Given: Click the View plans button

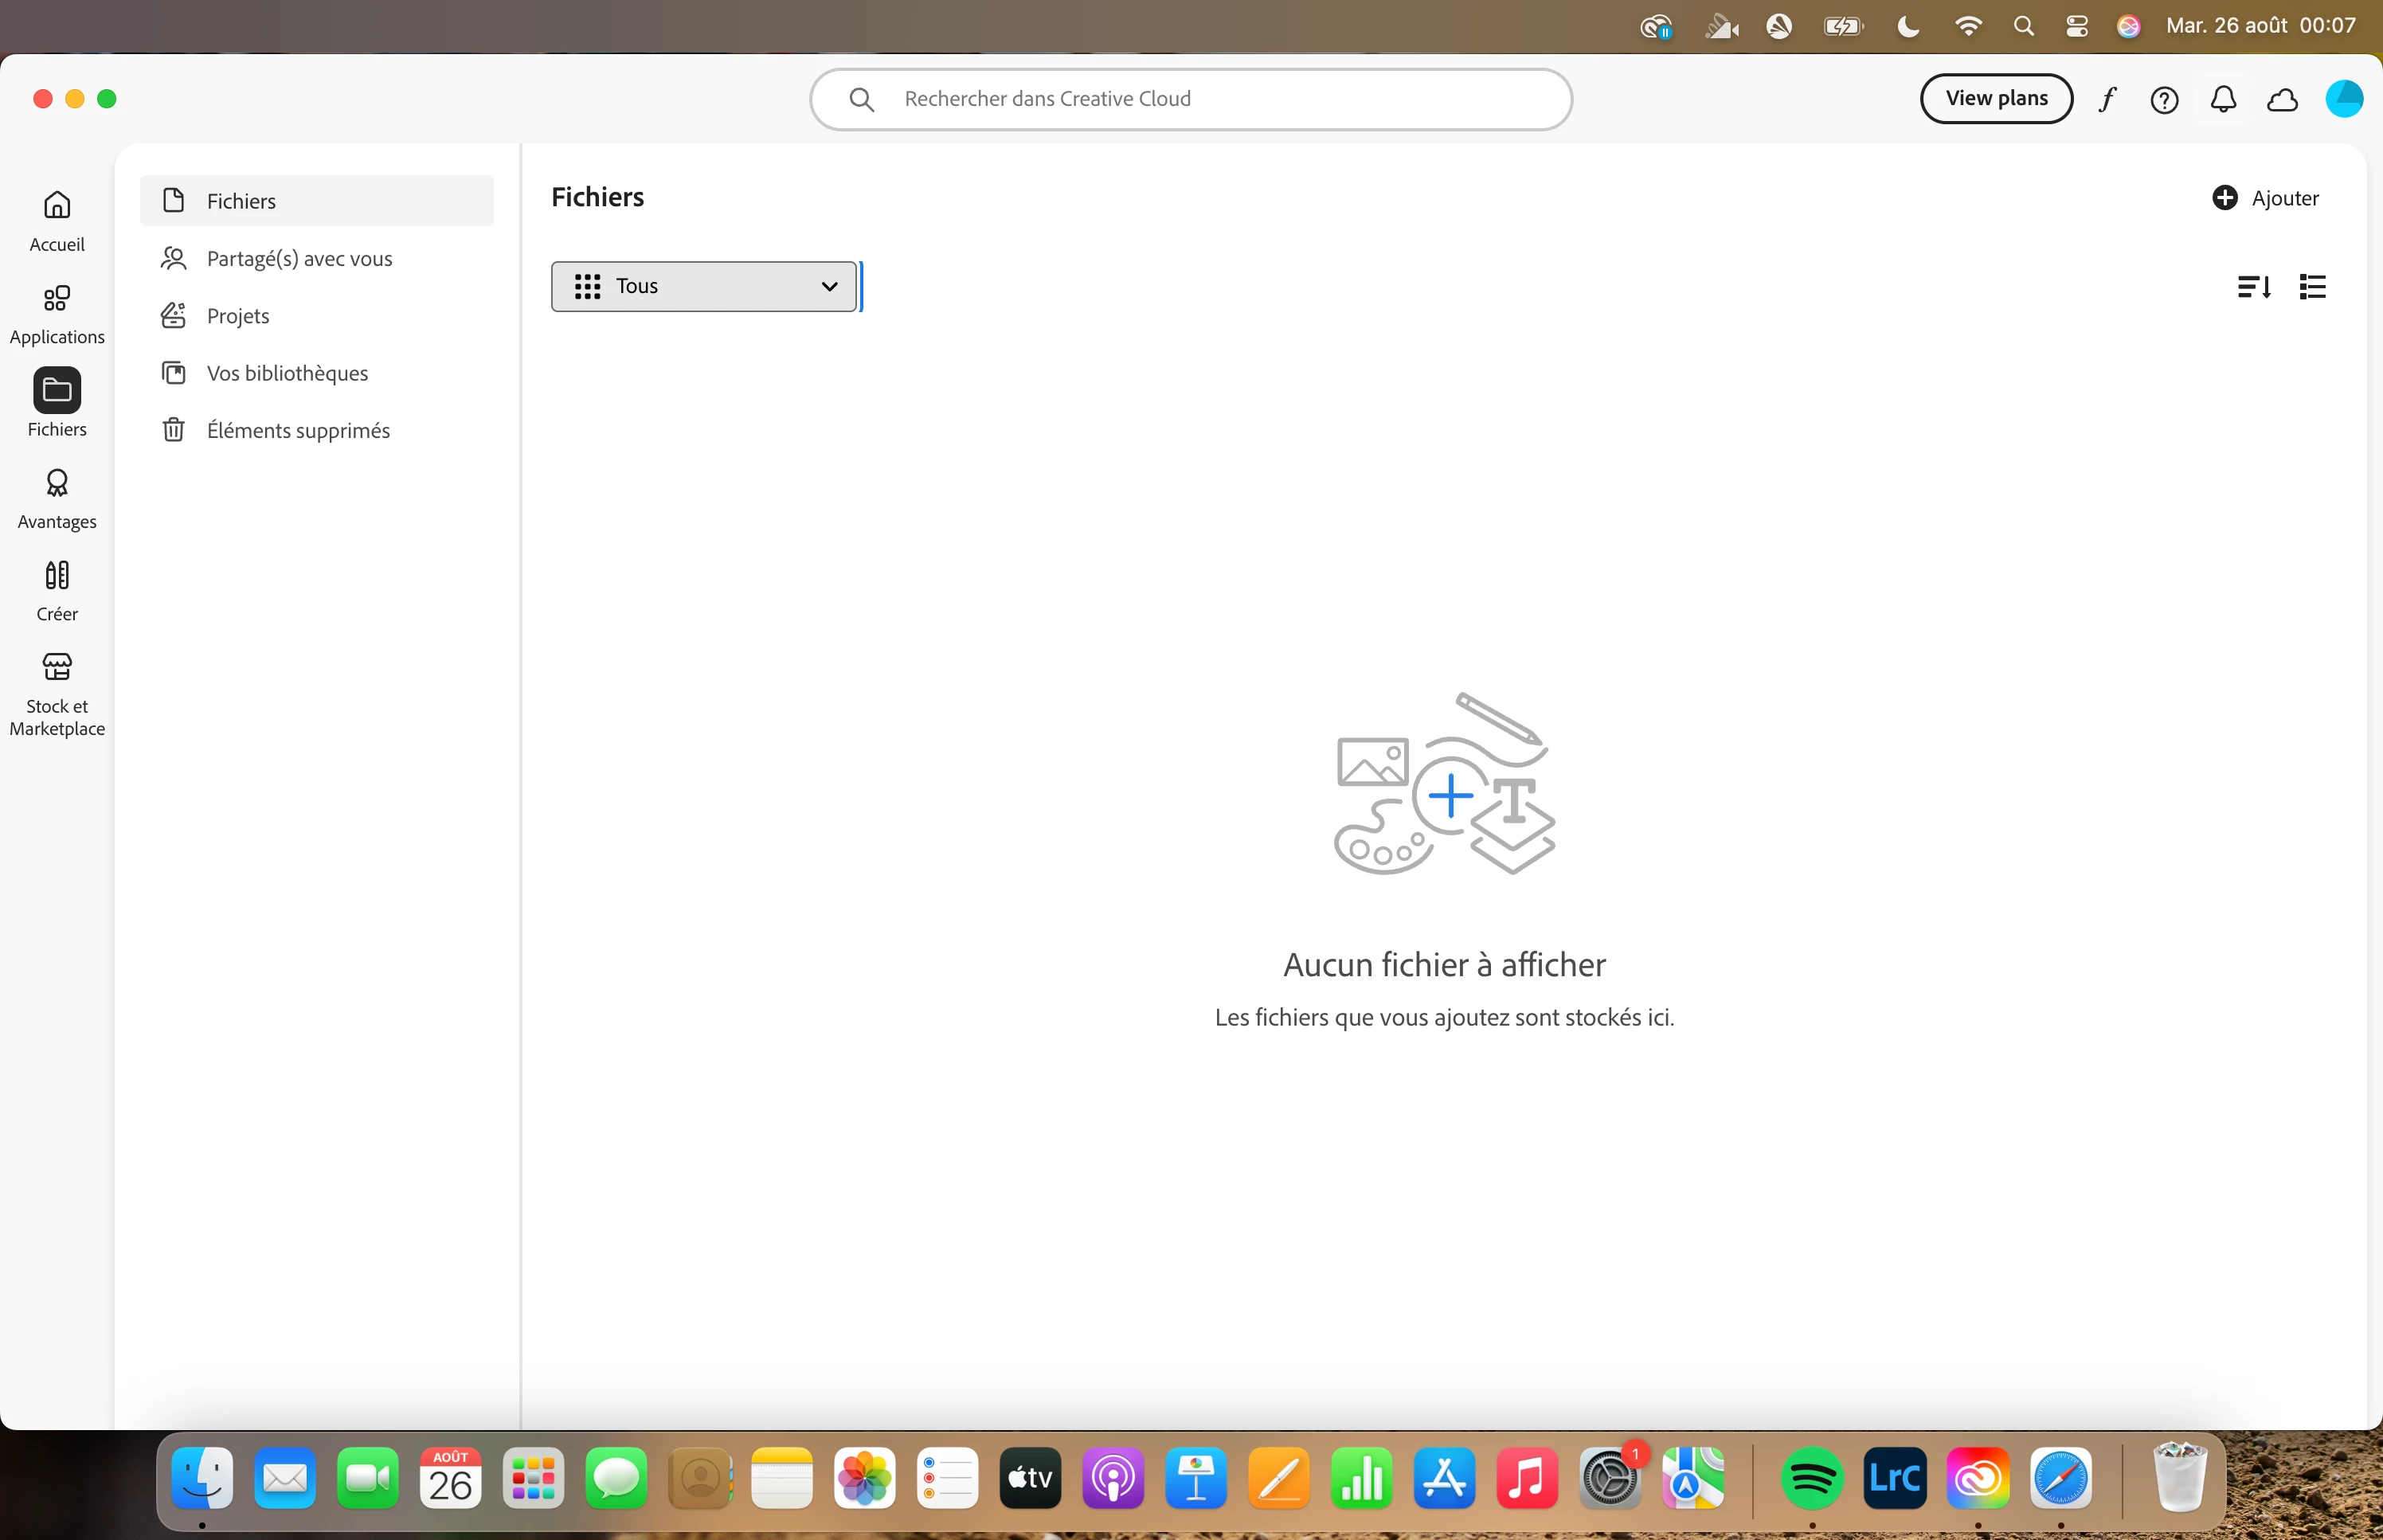Looking at the screenshot, I should pyautogui.click(x=1996, y=99).
